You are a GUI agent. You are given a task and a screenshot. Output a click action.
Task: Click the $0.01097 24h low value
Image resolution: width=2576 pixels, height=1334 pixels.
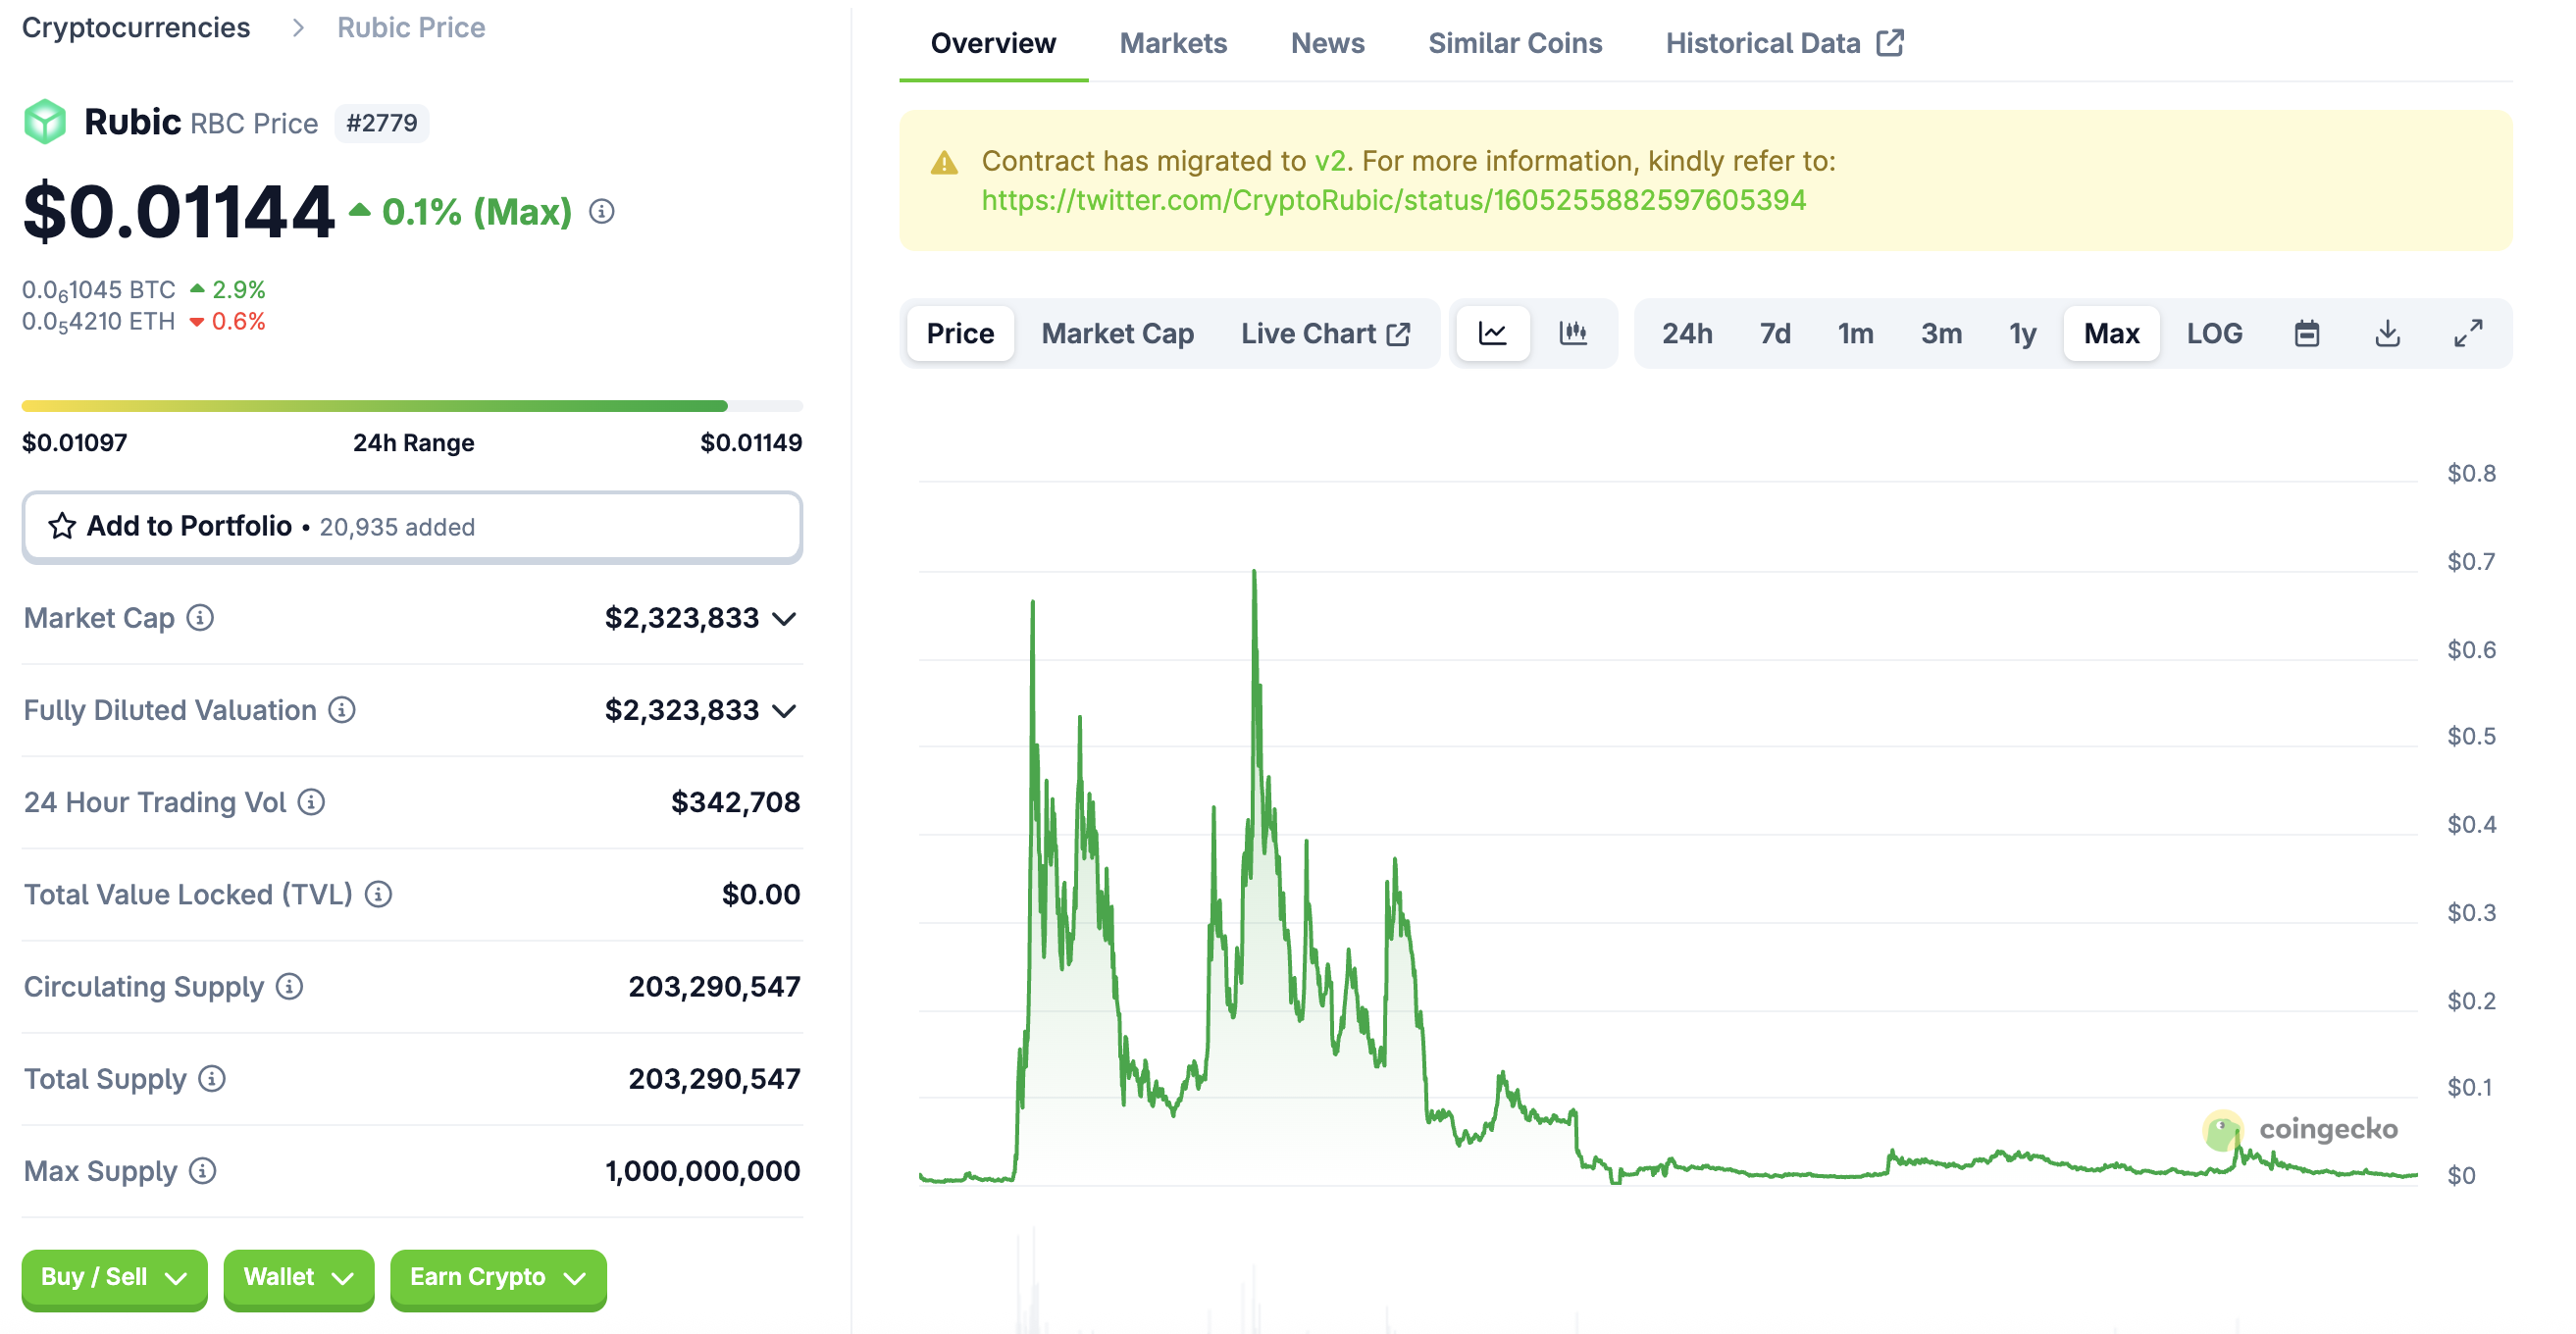tap(75, 443)
